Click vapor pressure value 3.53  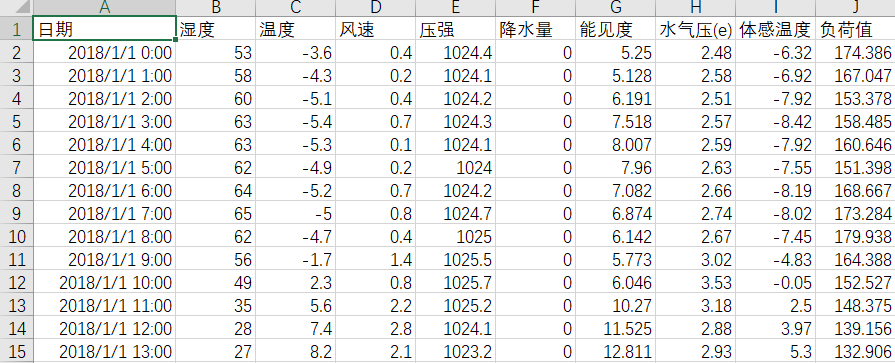point(695,283)
